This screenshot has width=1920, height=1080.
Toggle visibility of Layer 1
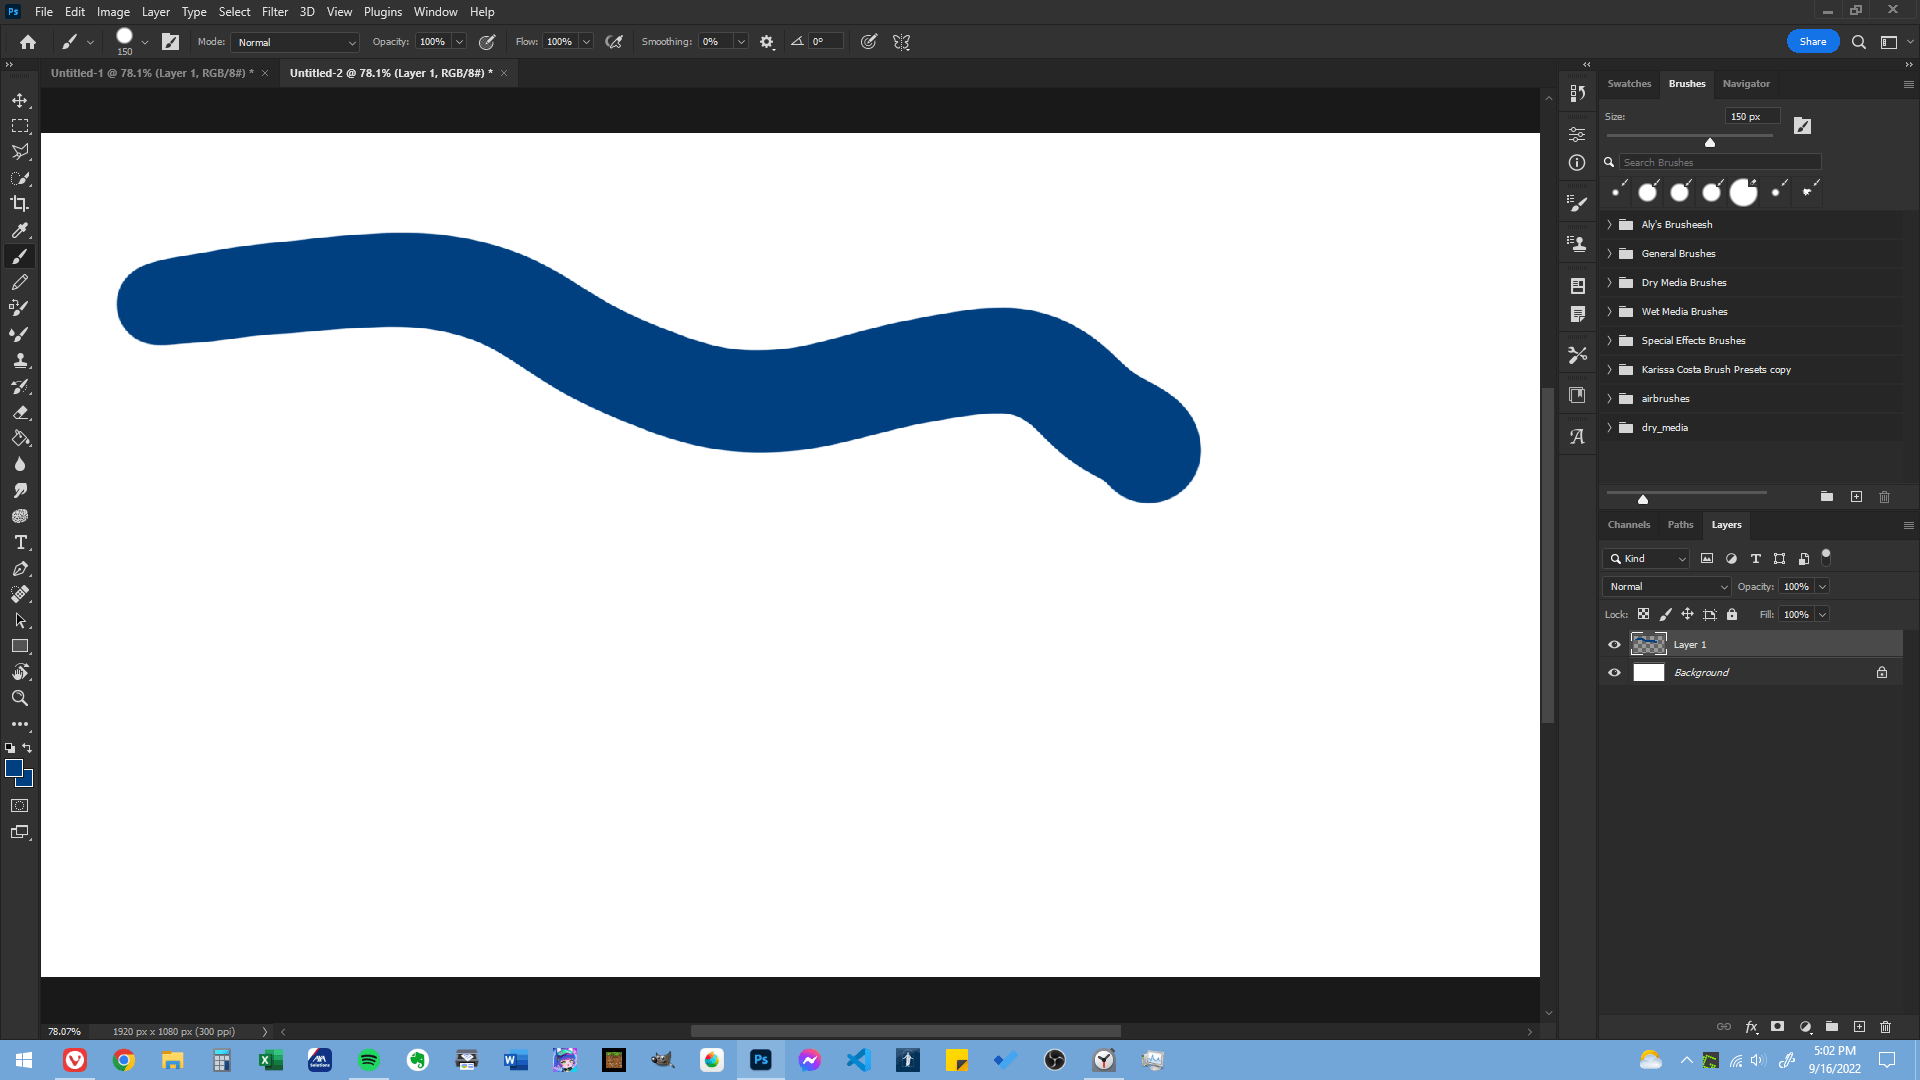[x=1613, y=644]
